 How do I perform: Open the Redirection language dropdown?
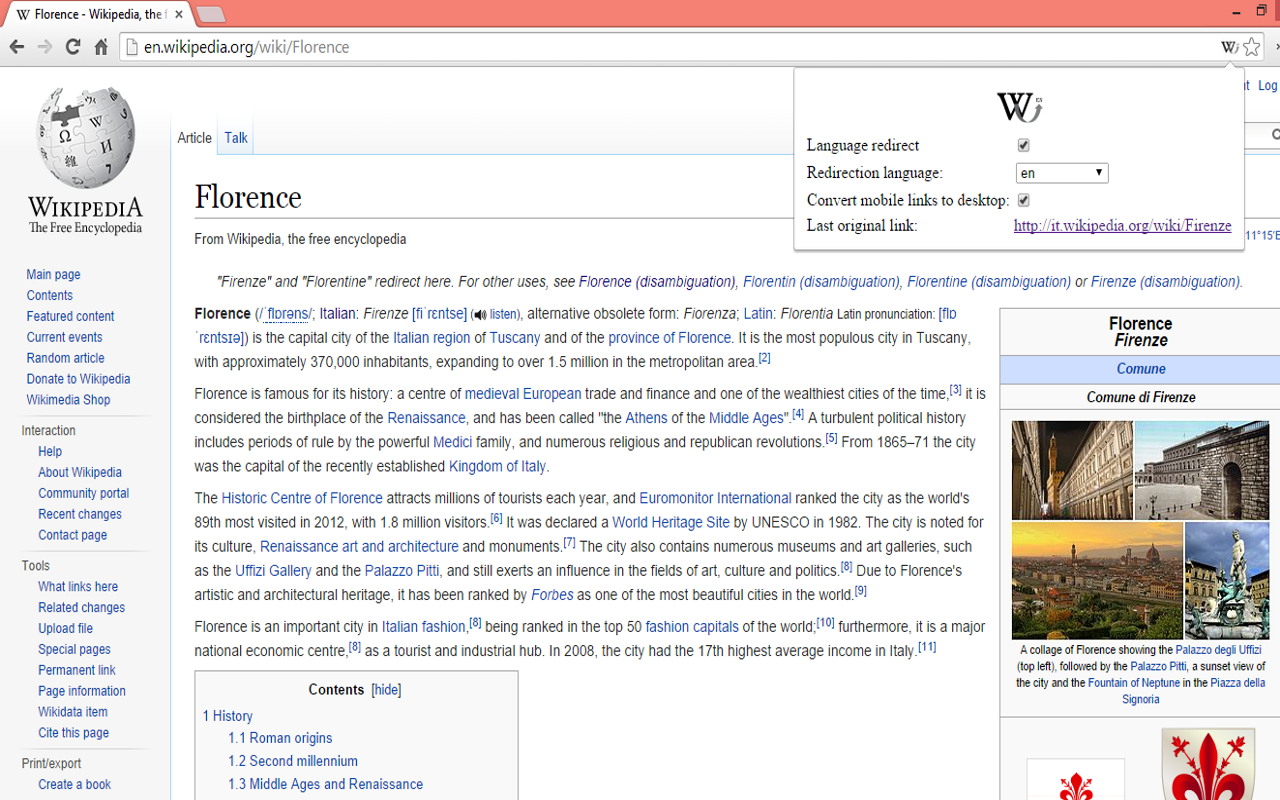[1062, 173]
